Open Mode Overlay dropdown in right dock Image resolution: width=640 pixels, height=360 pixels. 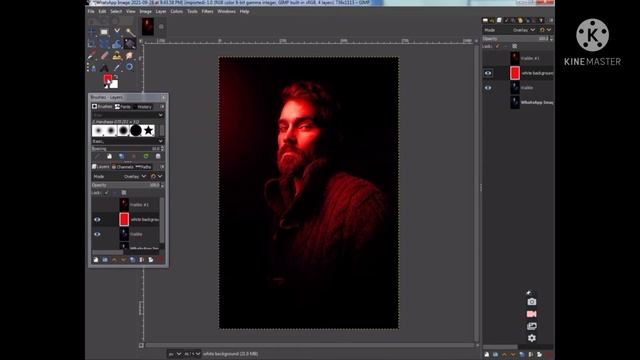coord(524,30)
